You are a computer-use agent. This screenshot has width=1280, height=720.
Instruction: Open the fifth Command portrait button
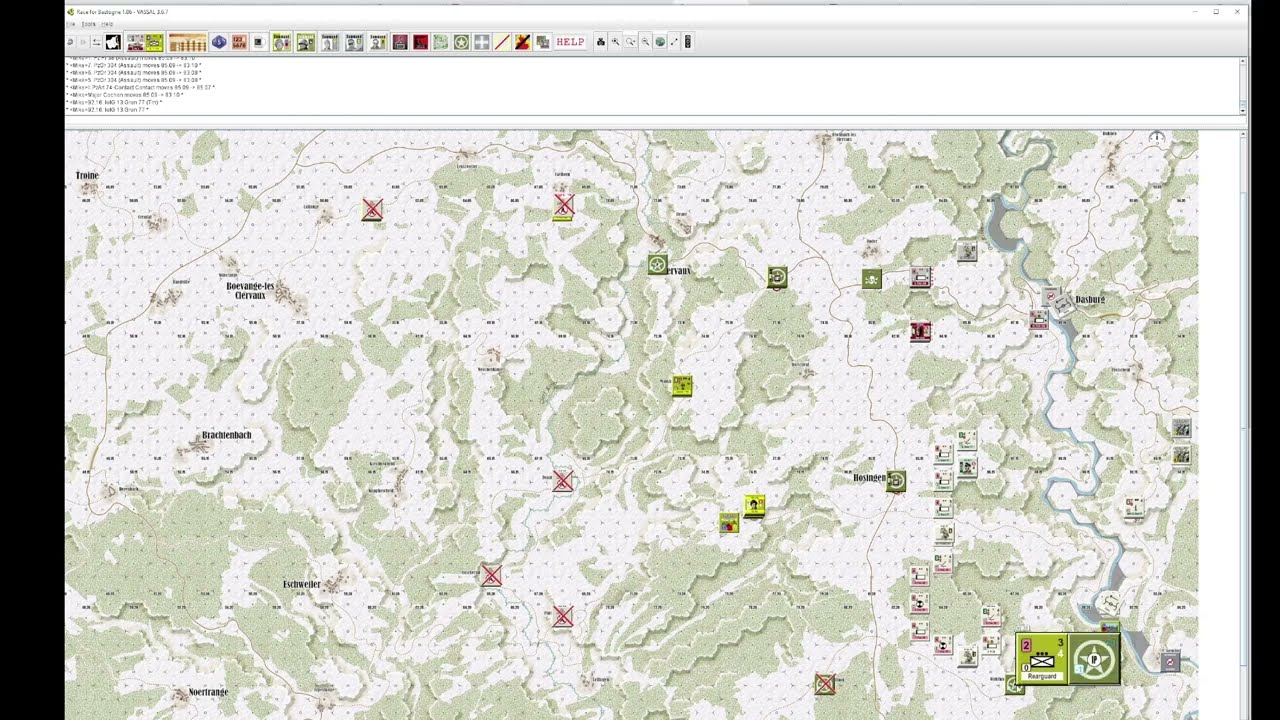(378, 42)
